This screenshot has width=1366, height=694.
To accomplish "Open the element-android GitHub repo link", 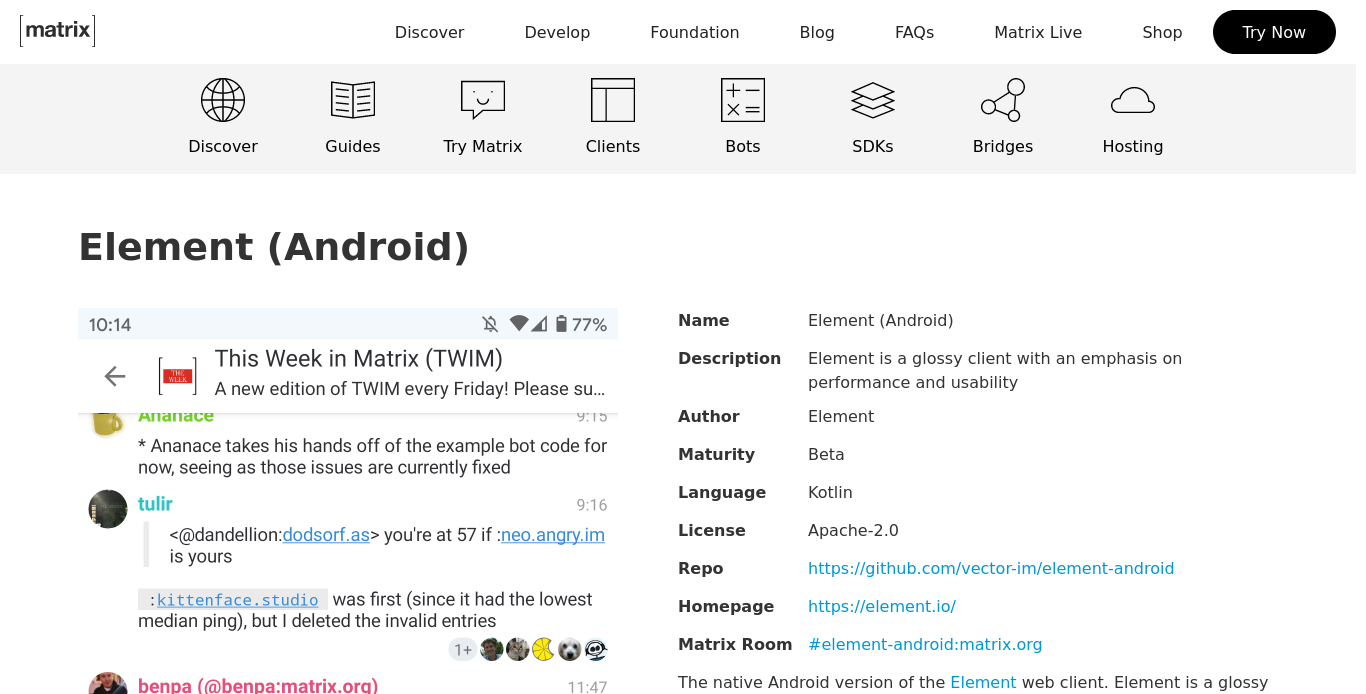I will [991, 568].
